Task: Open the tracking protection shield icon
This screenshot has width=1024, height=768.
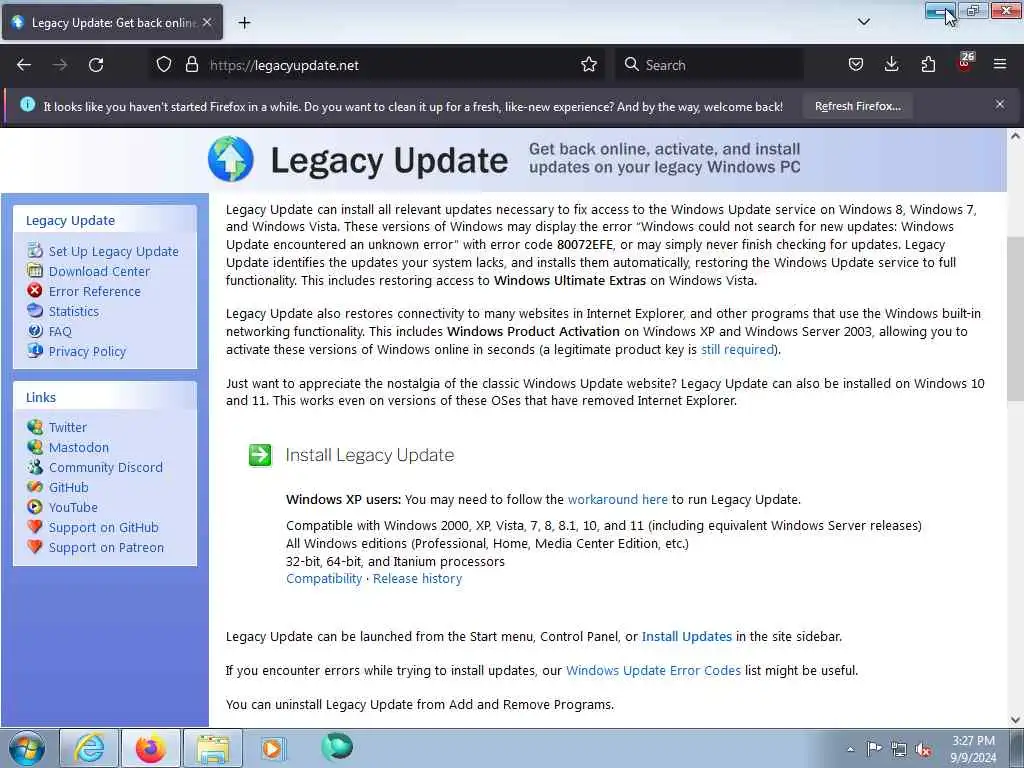Action: coord(164,65)
